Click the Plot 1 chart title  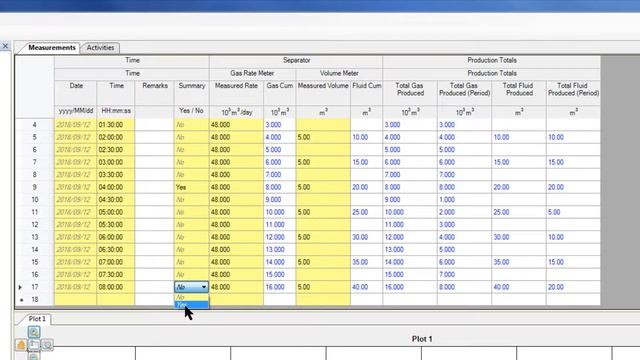(422, 339)
